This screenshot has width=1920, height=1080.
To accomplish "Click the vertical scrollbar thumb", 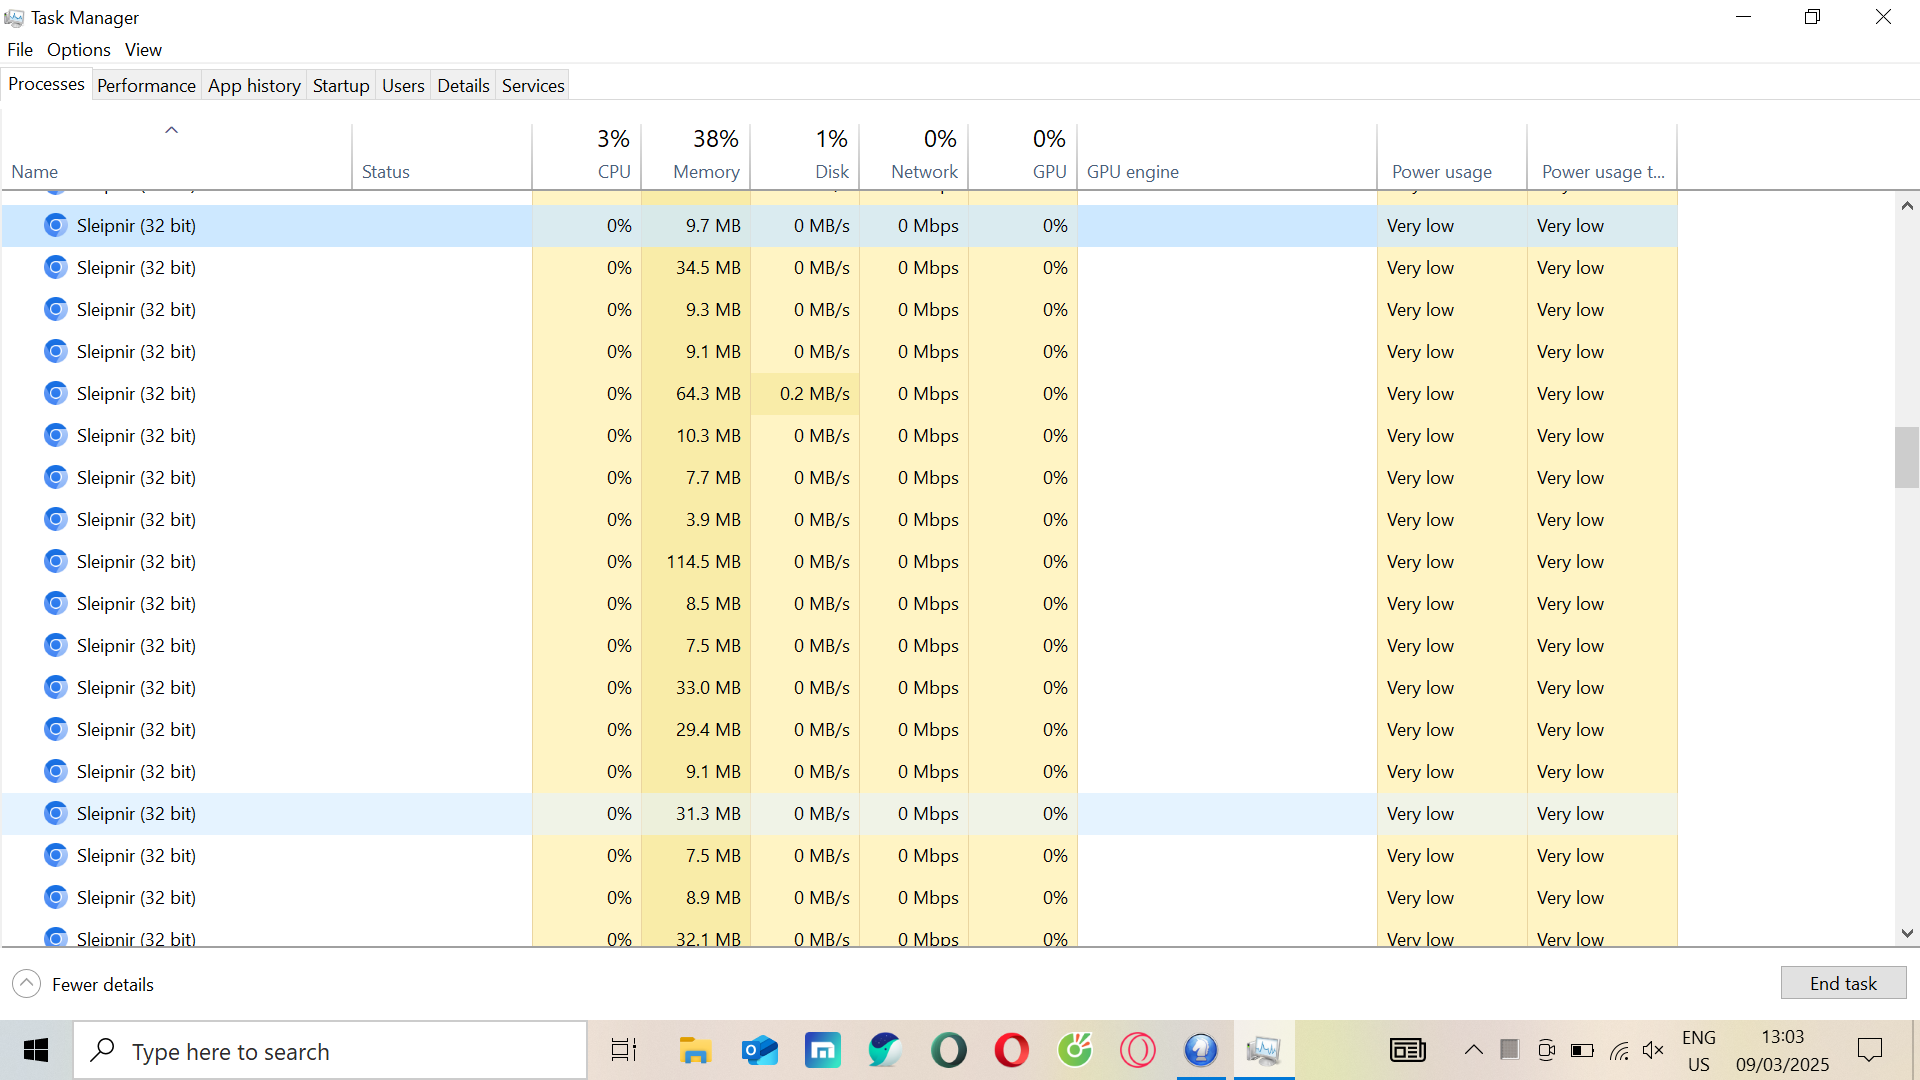I will coord(1906,457).
